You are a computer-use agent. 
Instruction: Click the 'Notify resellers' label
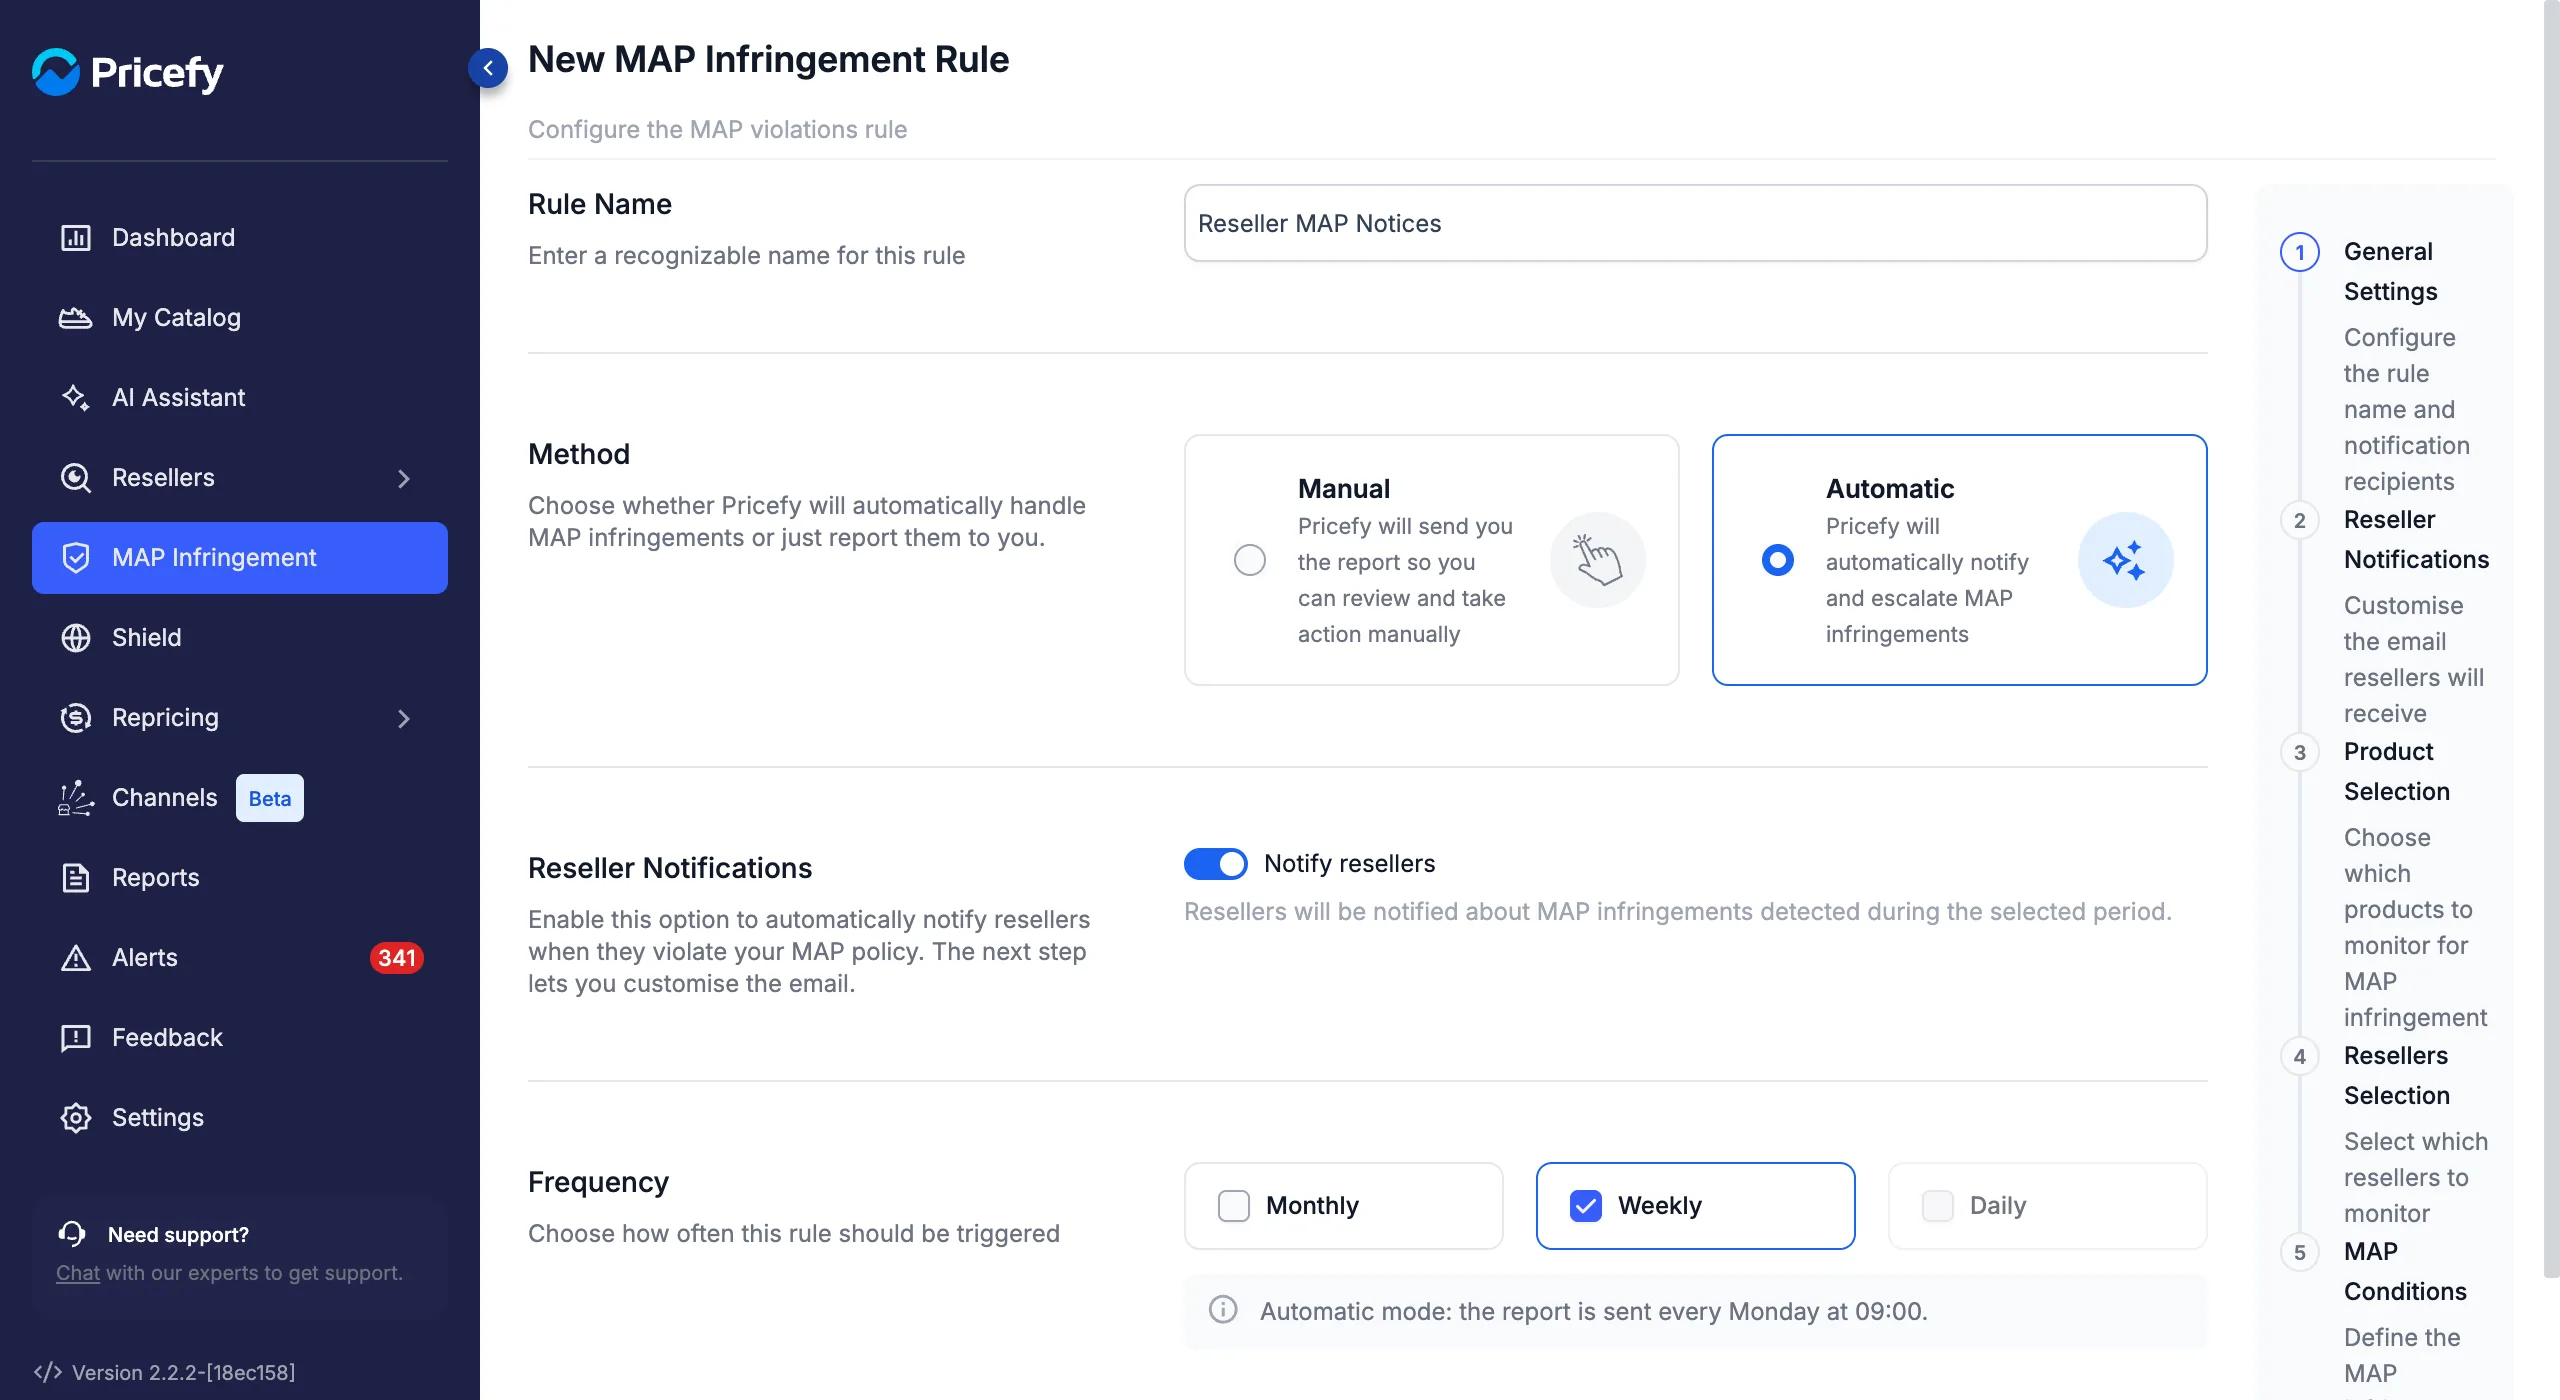(1349, 863)
